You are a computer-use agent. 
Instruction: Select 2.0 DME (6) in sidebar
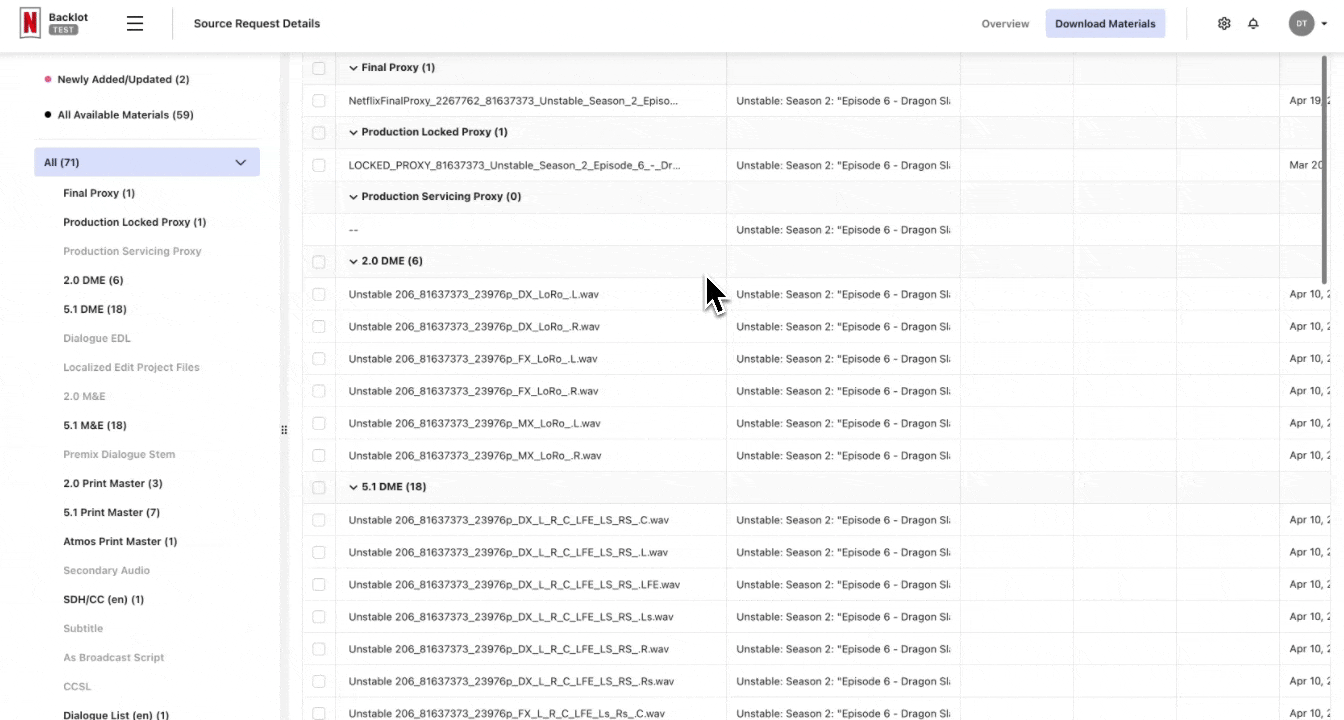point(93,280)
